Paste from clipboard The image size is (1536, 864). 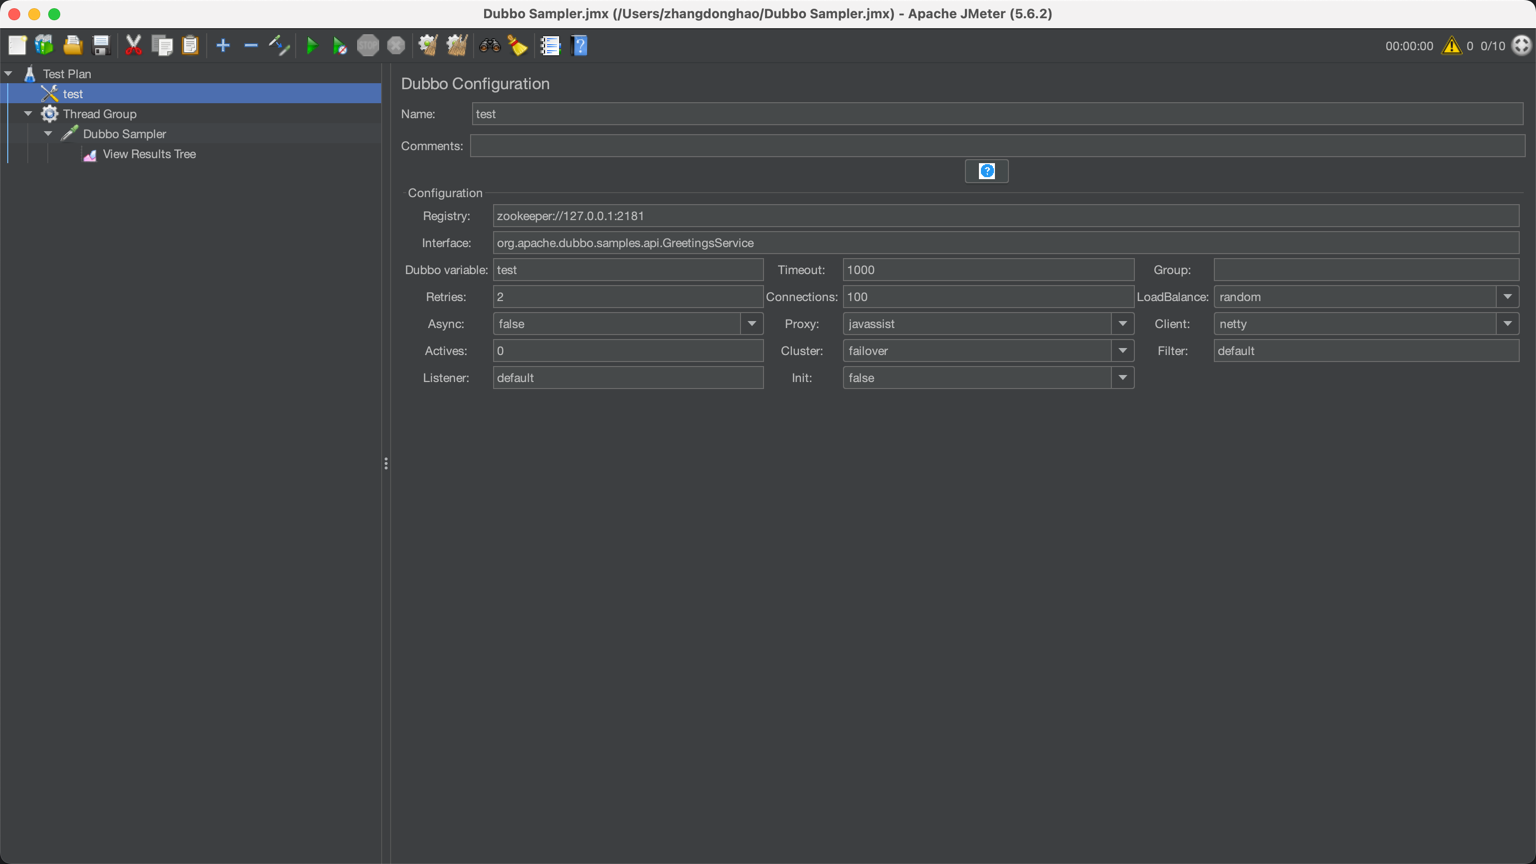point(190,45)
